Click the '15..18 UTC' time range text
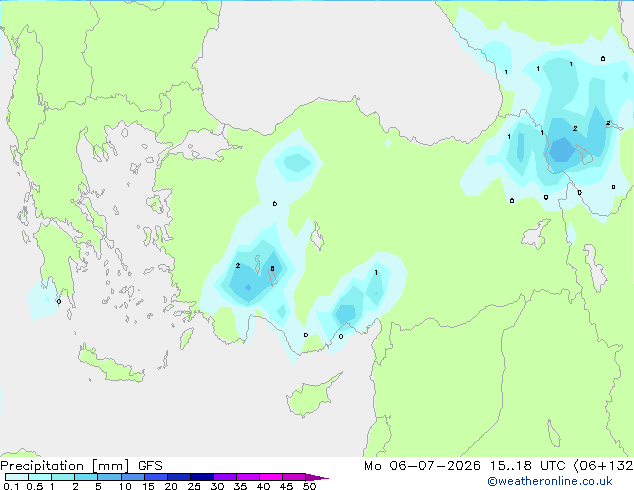634x490 pixels. pos(528,466)
